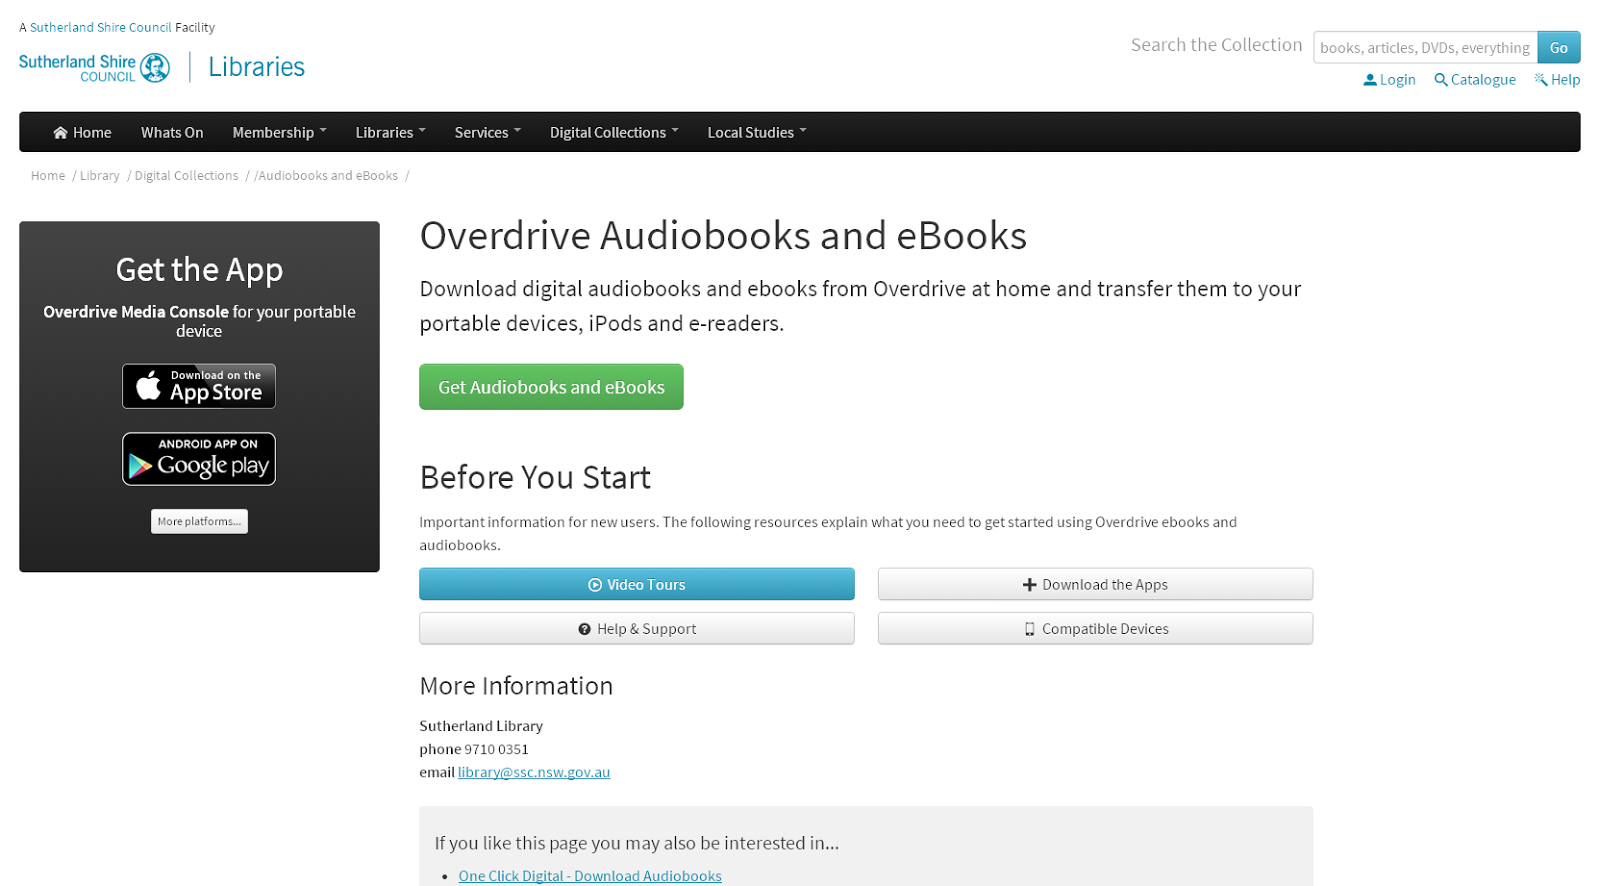This screenshot has width=1600, height=886.
Task: Click the plus icon in Download the Apps
Action: (x=1029, y=585)
